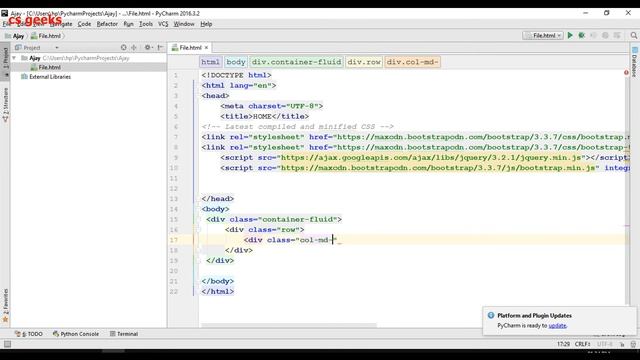The width and height of the screenshot is (640, 360).
Task: Collapse the Ajay project tree node
Action: point(14,58)
